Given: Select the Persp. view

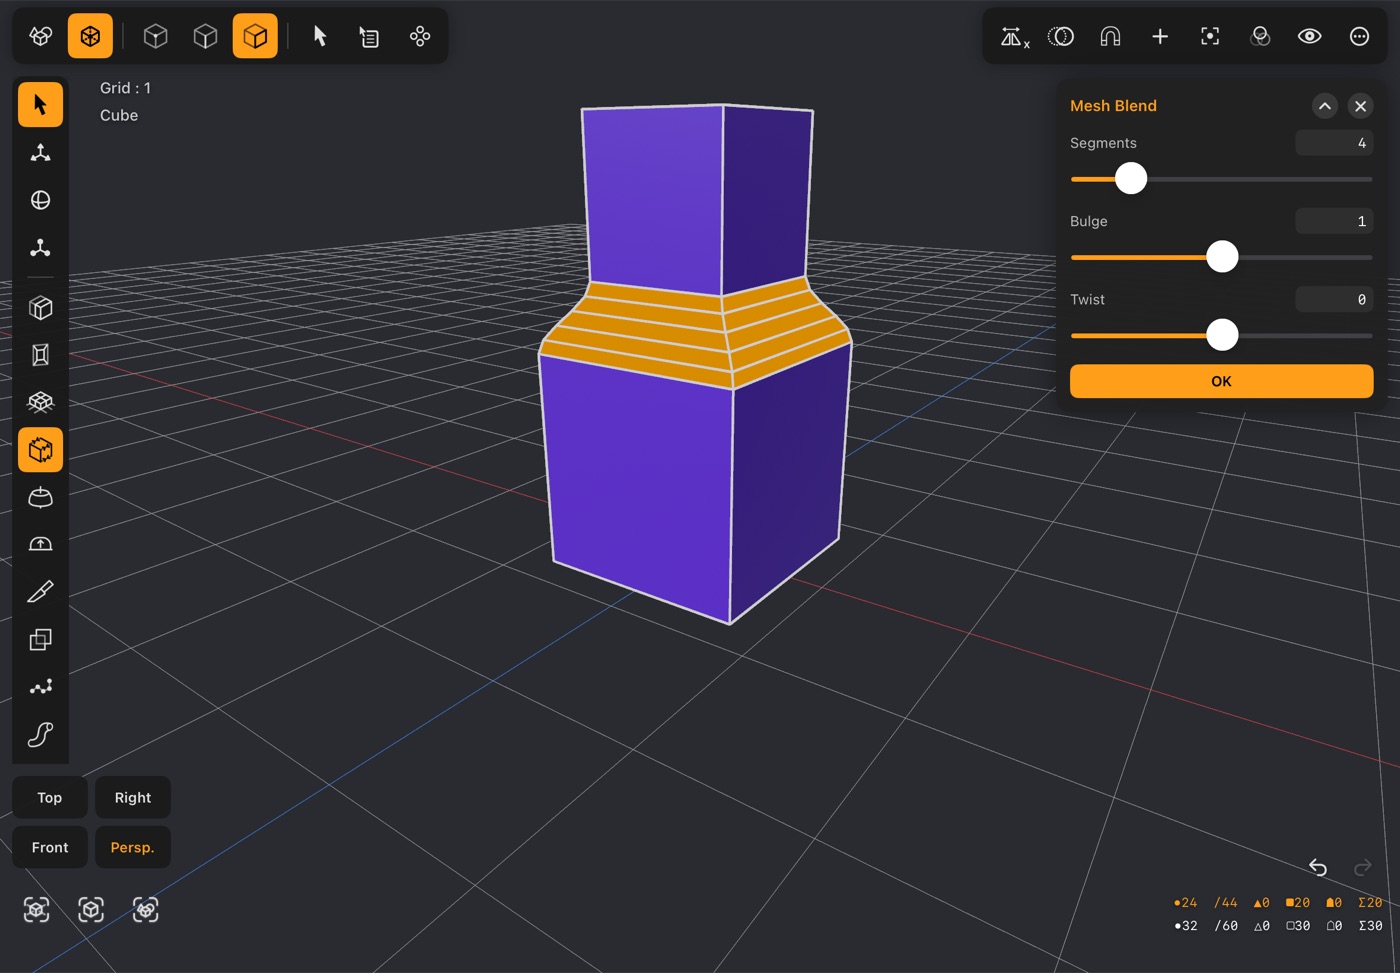Looking at the screenshot, I should click(x=133, y=847).
